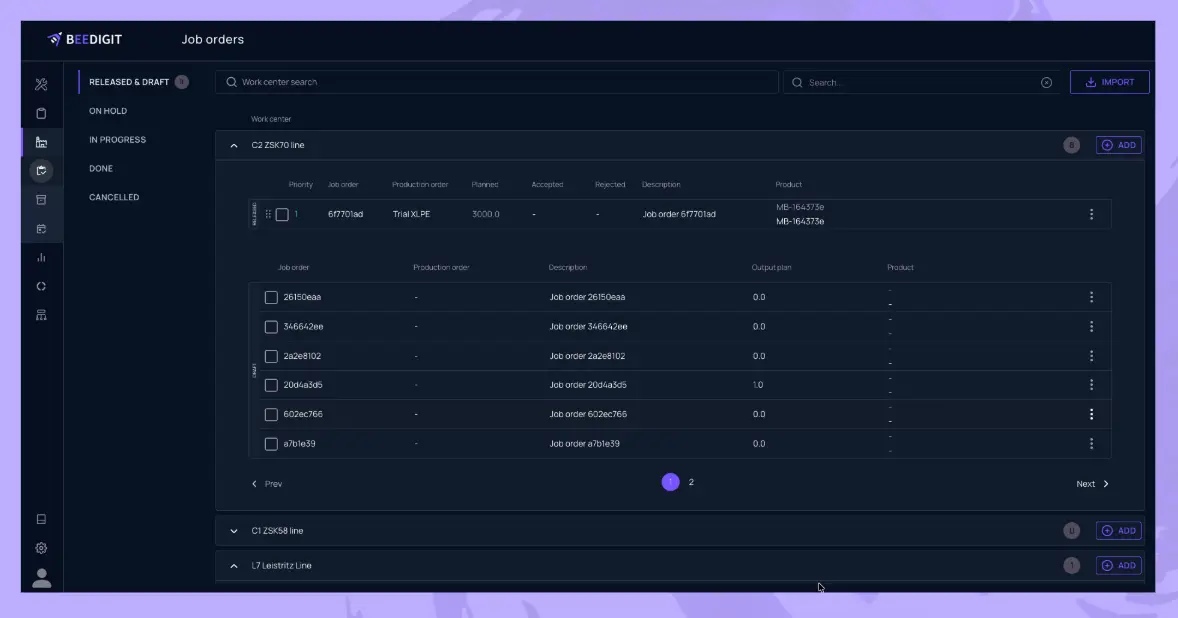Open the calendar schedule icon in sidebar
The image size is (1178, 618).
click(x=41, y=229)
